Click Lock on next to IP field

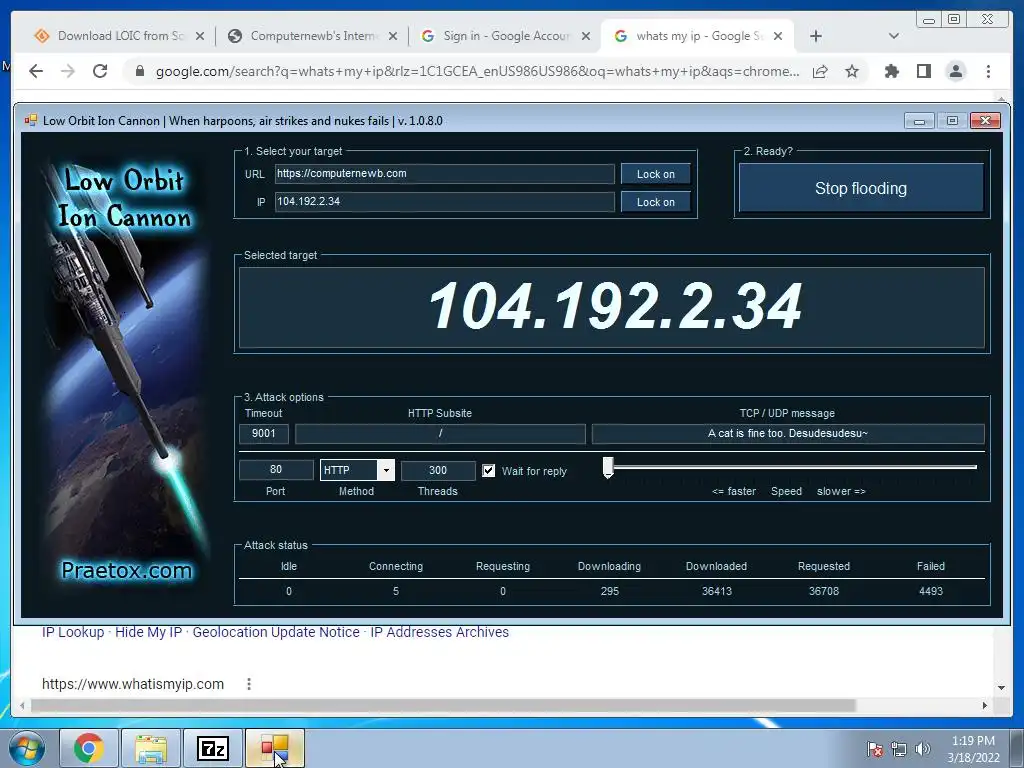point(655,202)
